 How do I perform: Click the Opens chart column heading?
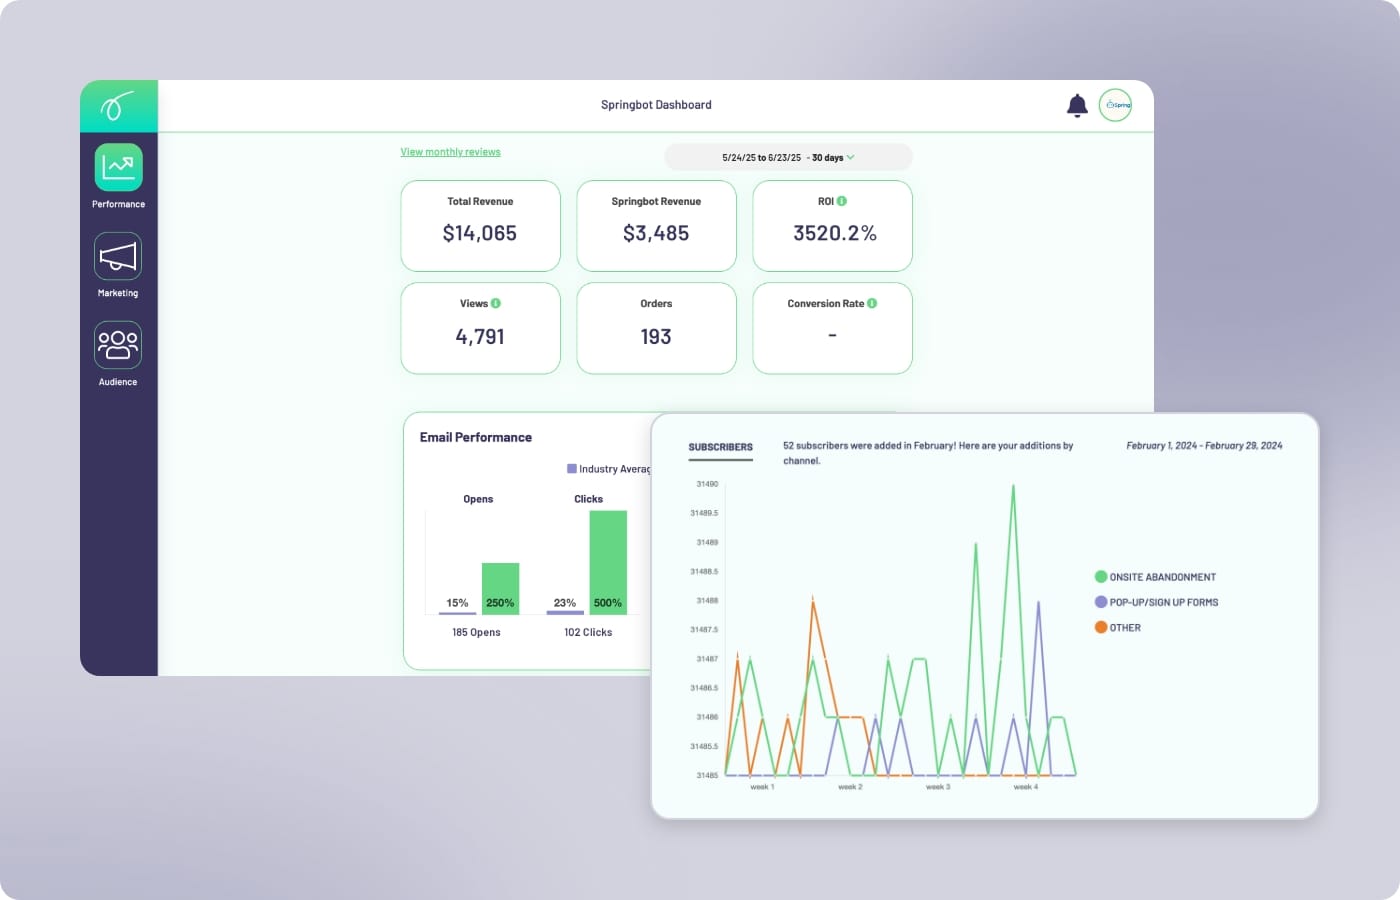pyautogui.click(x=478, y=499)
